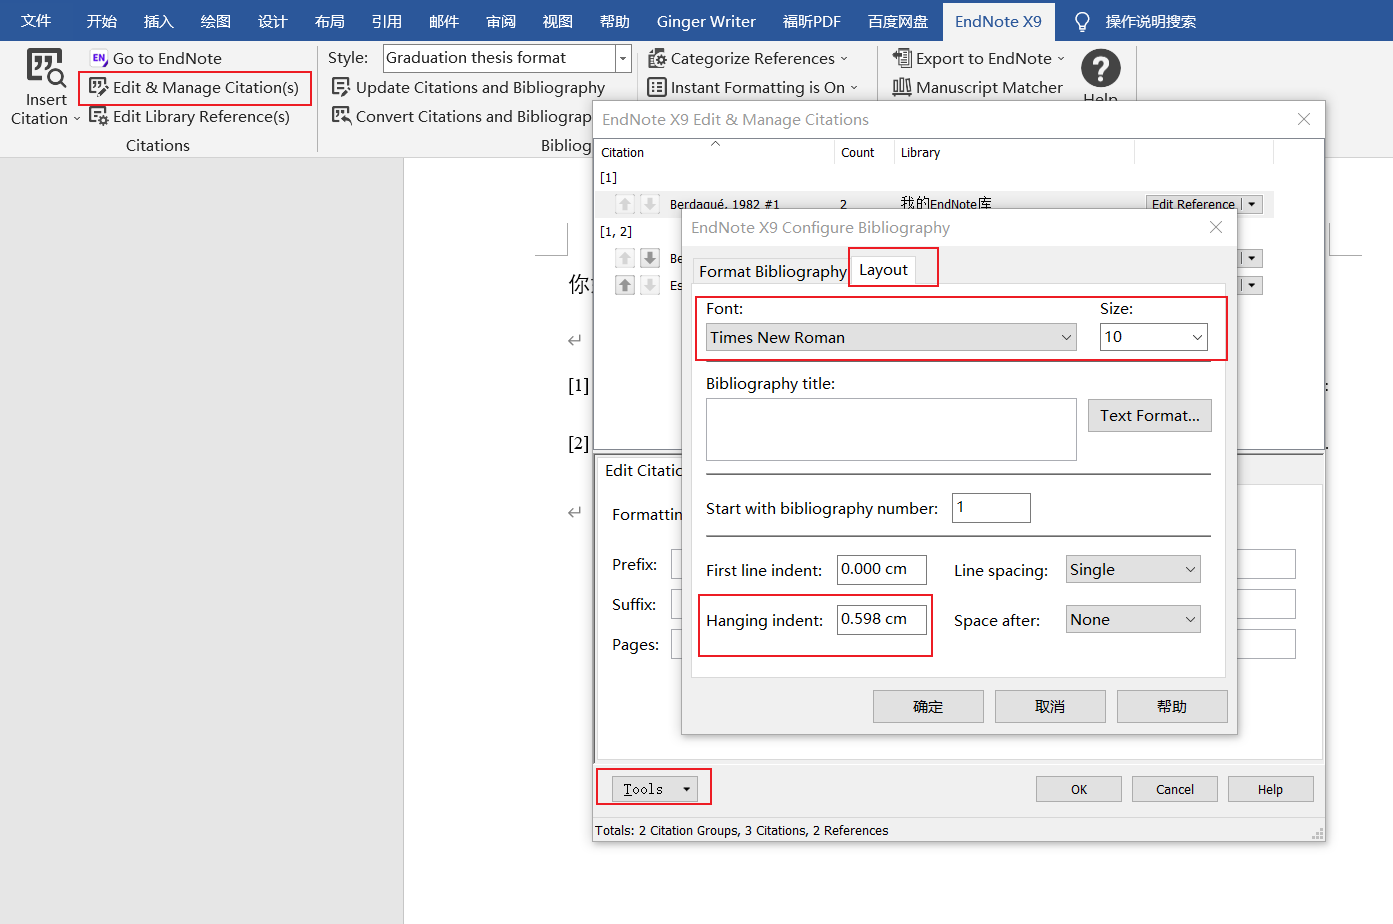This screenshot has width=1393, height=924.
Task: Close the Edit & Manage Citations dialog
Action: click(1304, 120)
